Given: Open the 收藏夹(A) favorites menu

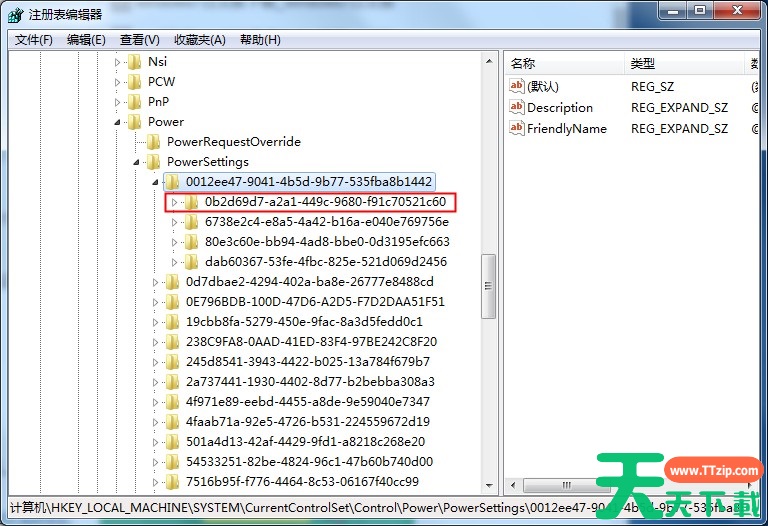Looking at the screenshot, I should (200, 40).
